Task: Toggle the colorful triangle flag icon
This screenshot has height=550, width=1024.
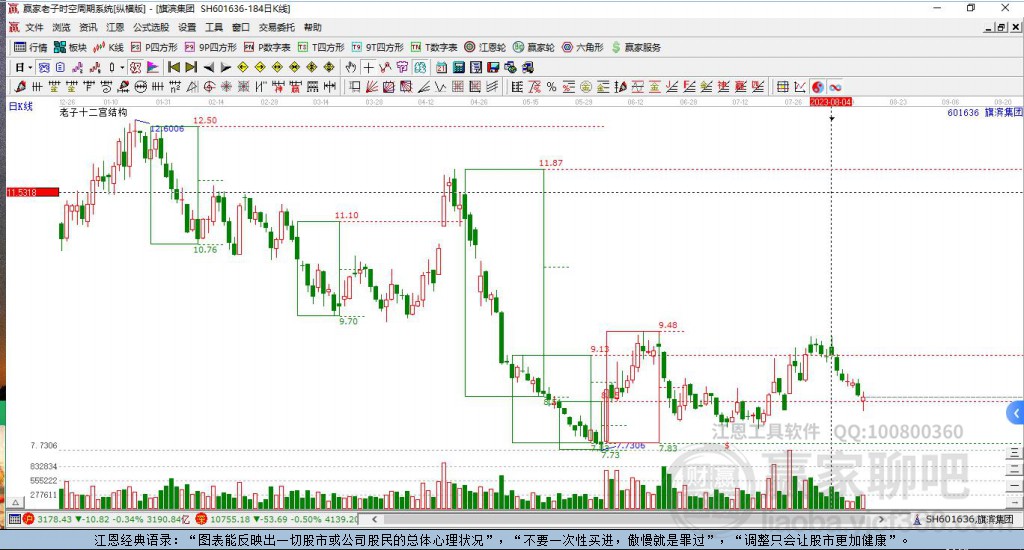Action: [x=152, y=67]
